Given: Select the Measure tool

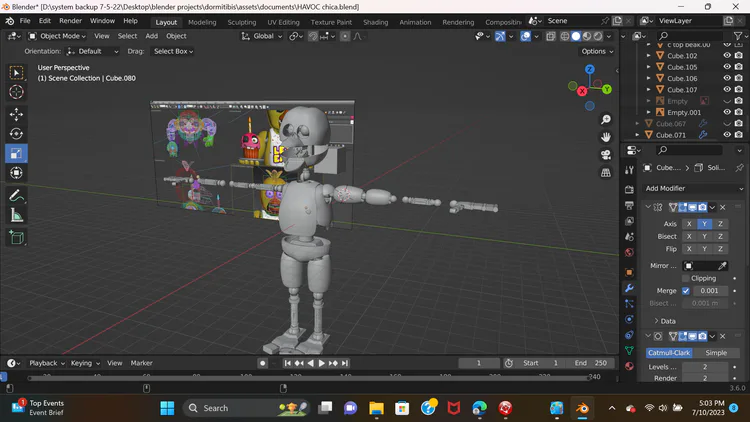Looking at the screenshot, I should tap(16, 215).
